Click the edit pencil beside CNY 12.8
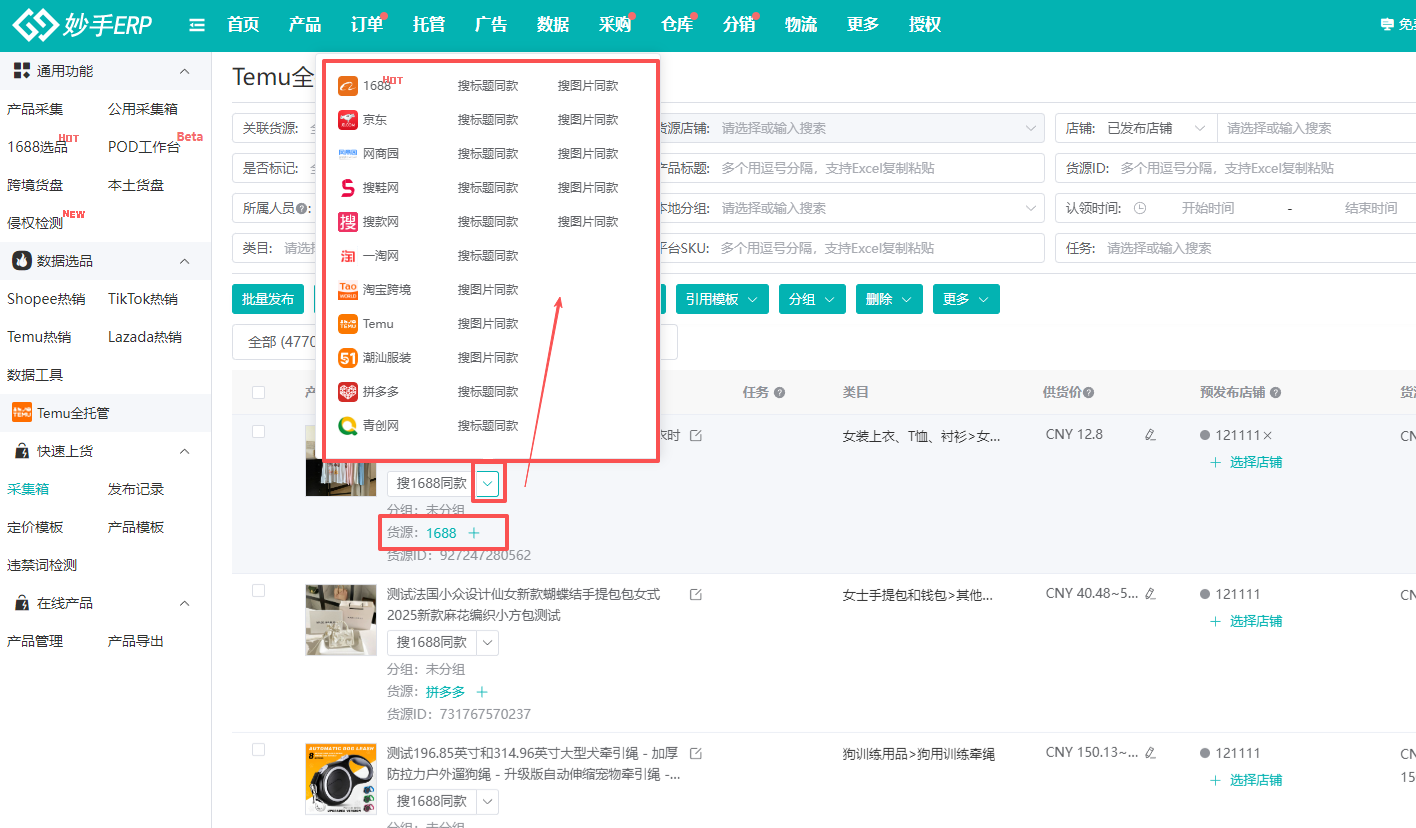 (x=1150, y=435)
